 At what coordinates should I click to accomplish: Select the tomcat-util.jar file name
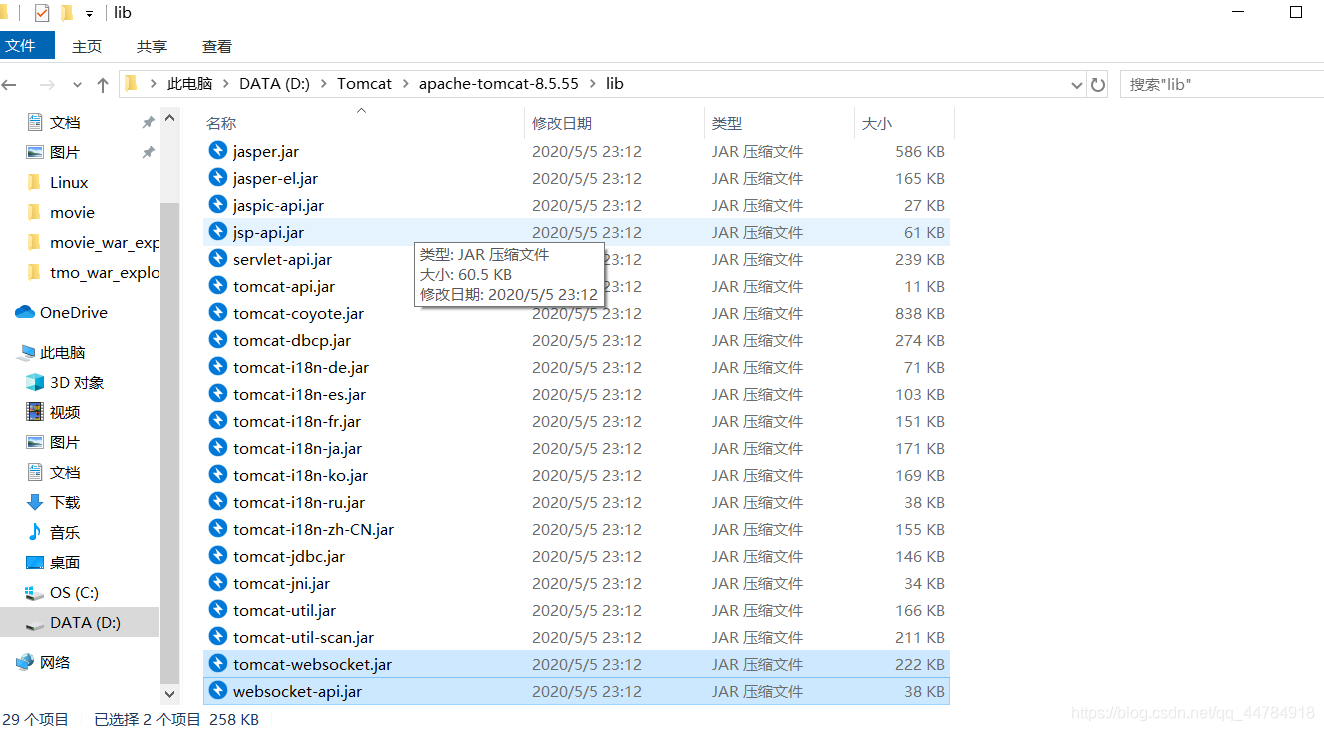(284, 610)
